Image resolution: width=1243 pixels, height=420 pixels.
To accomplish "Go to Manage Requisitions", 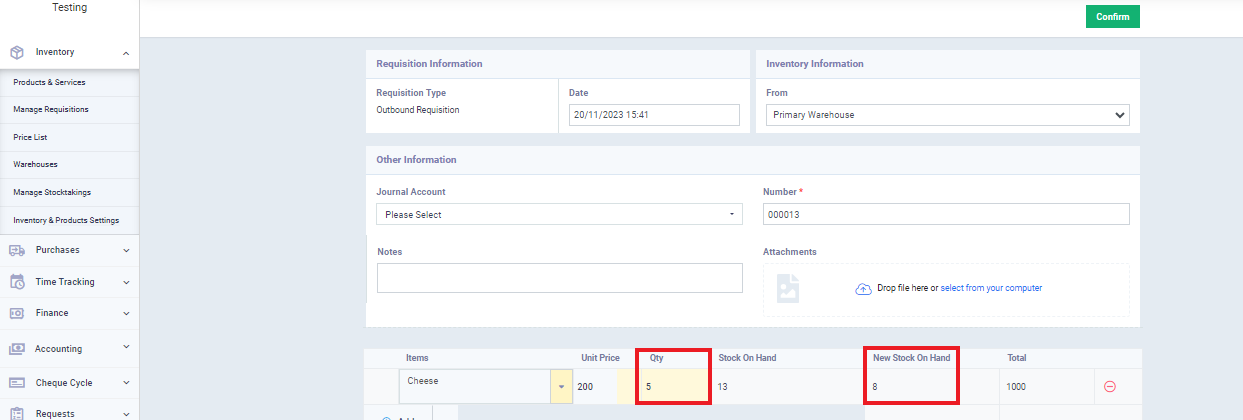I will [51, 109].
